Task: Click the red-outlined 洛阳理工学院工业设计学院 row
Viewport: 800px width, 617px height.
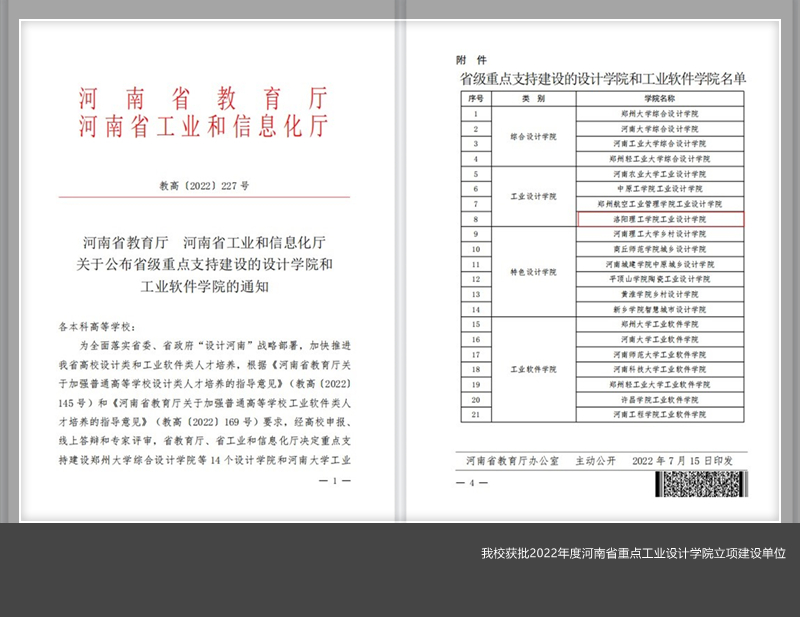Action: click(x=660, y=218)
